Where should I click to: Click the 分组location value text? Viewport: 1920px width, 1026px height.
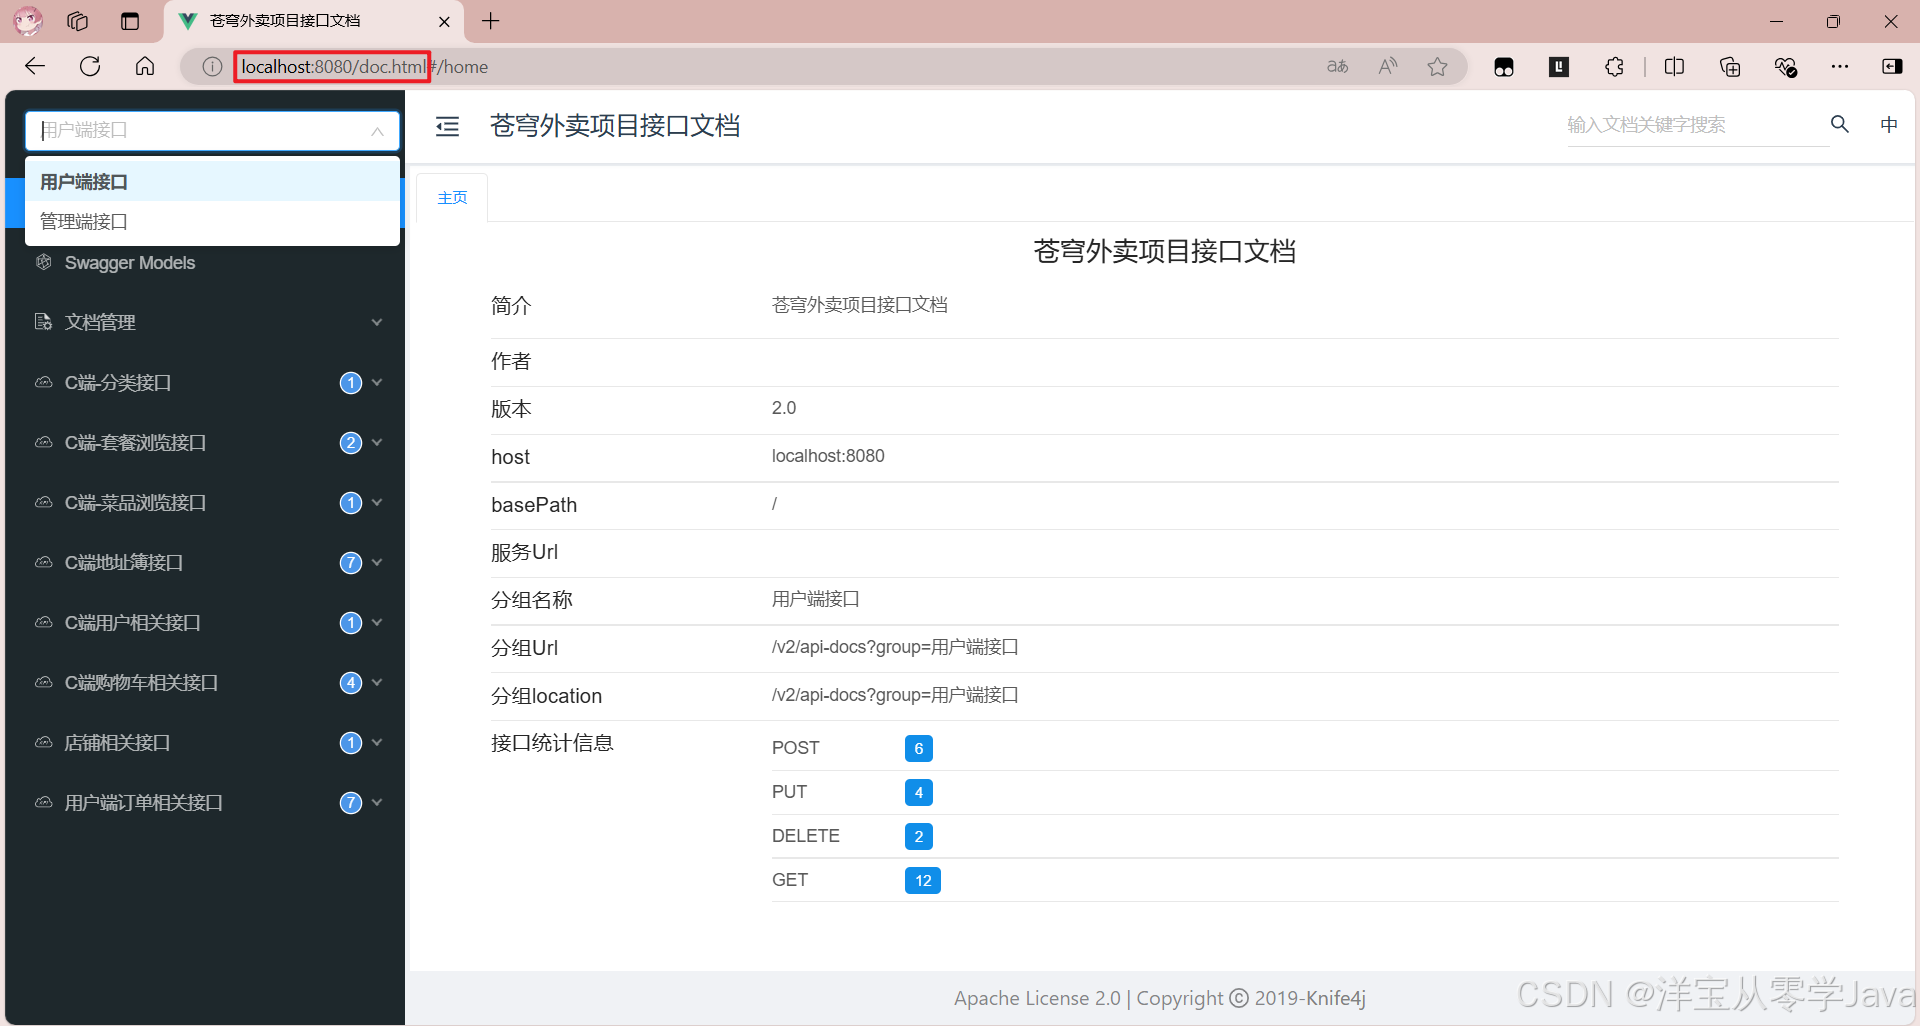pos(895,695)
